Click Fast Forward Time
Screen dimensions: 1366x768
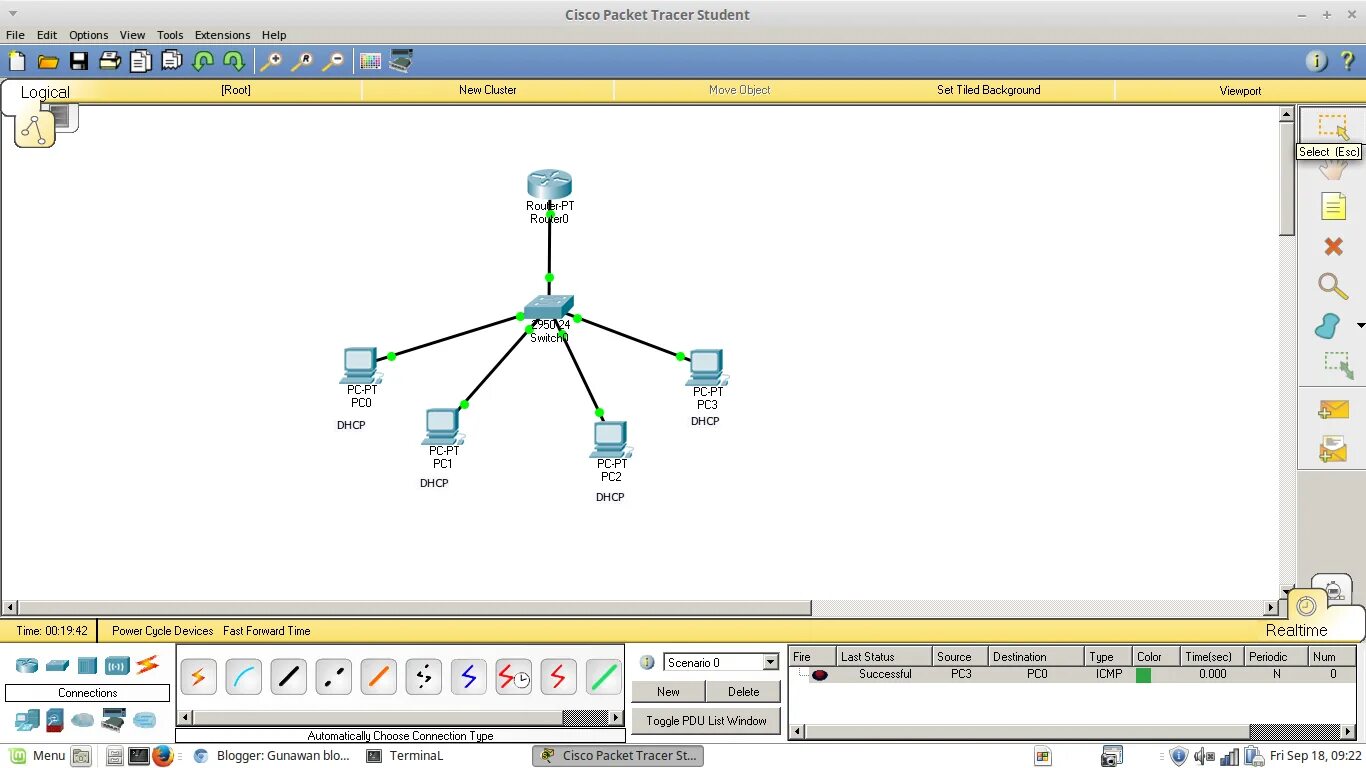(x=267, y=631)
